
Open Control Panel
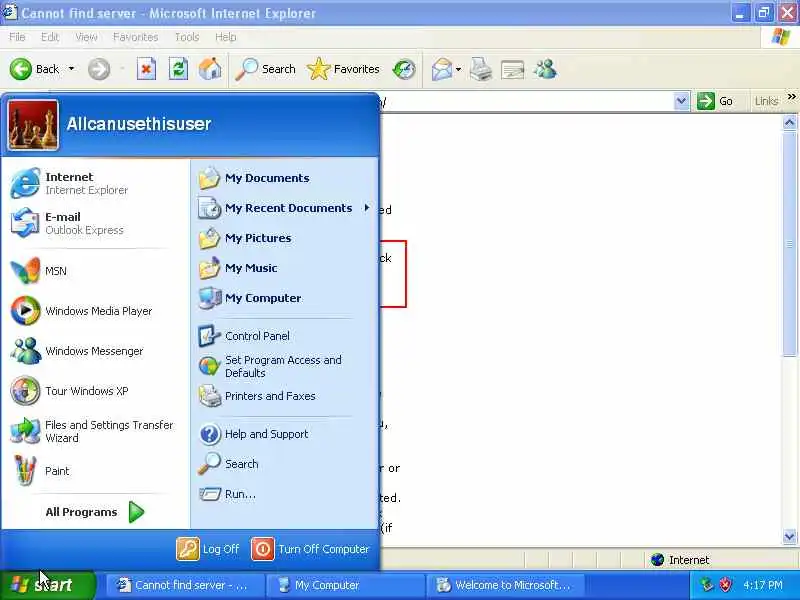tap(285, 336)
